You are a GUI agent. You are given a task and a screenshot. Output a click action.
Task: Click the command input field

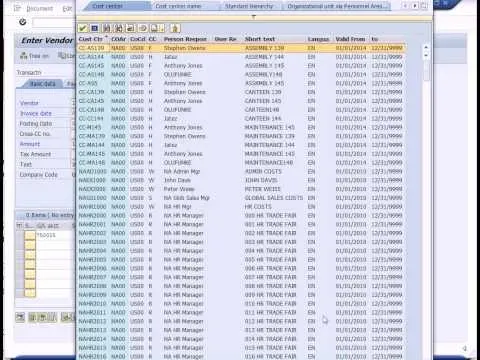pos(53,22)
